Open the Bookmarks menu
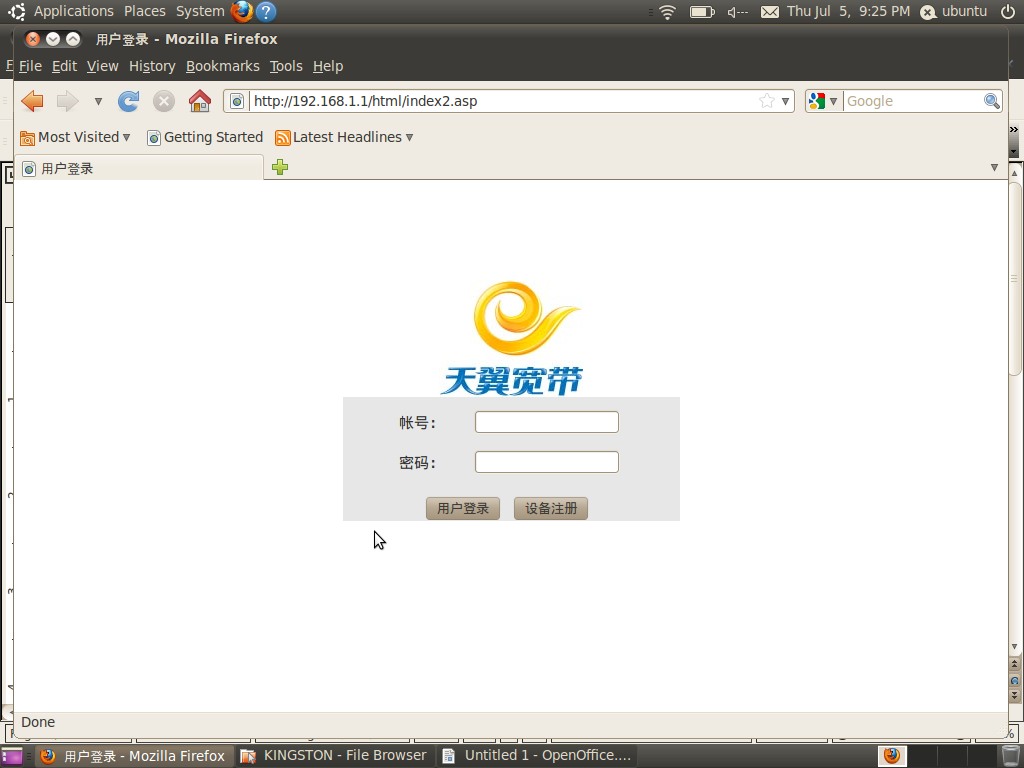 [223, 66]
